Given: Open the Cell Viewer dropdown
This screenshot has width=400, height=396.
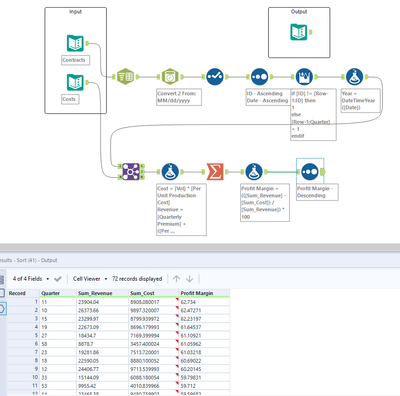Looking at the screenshot, I should tap(90, 279).
